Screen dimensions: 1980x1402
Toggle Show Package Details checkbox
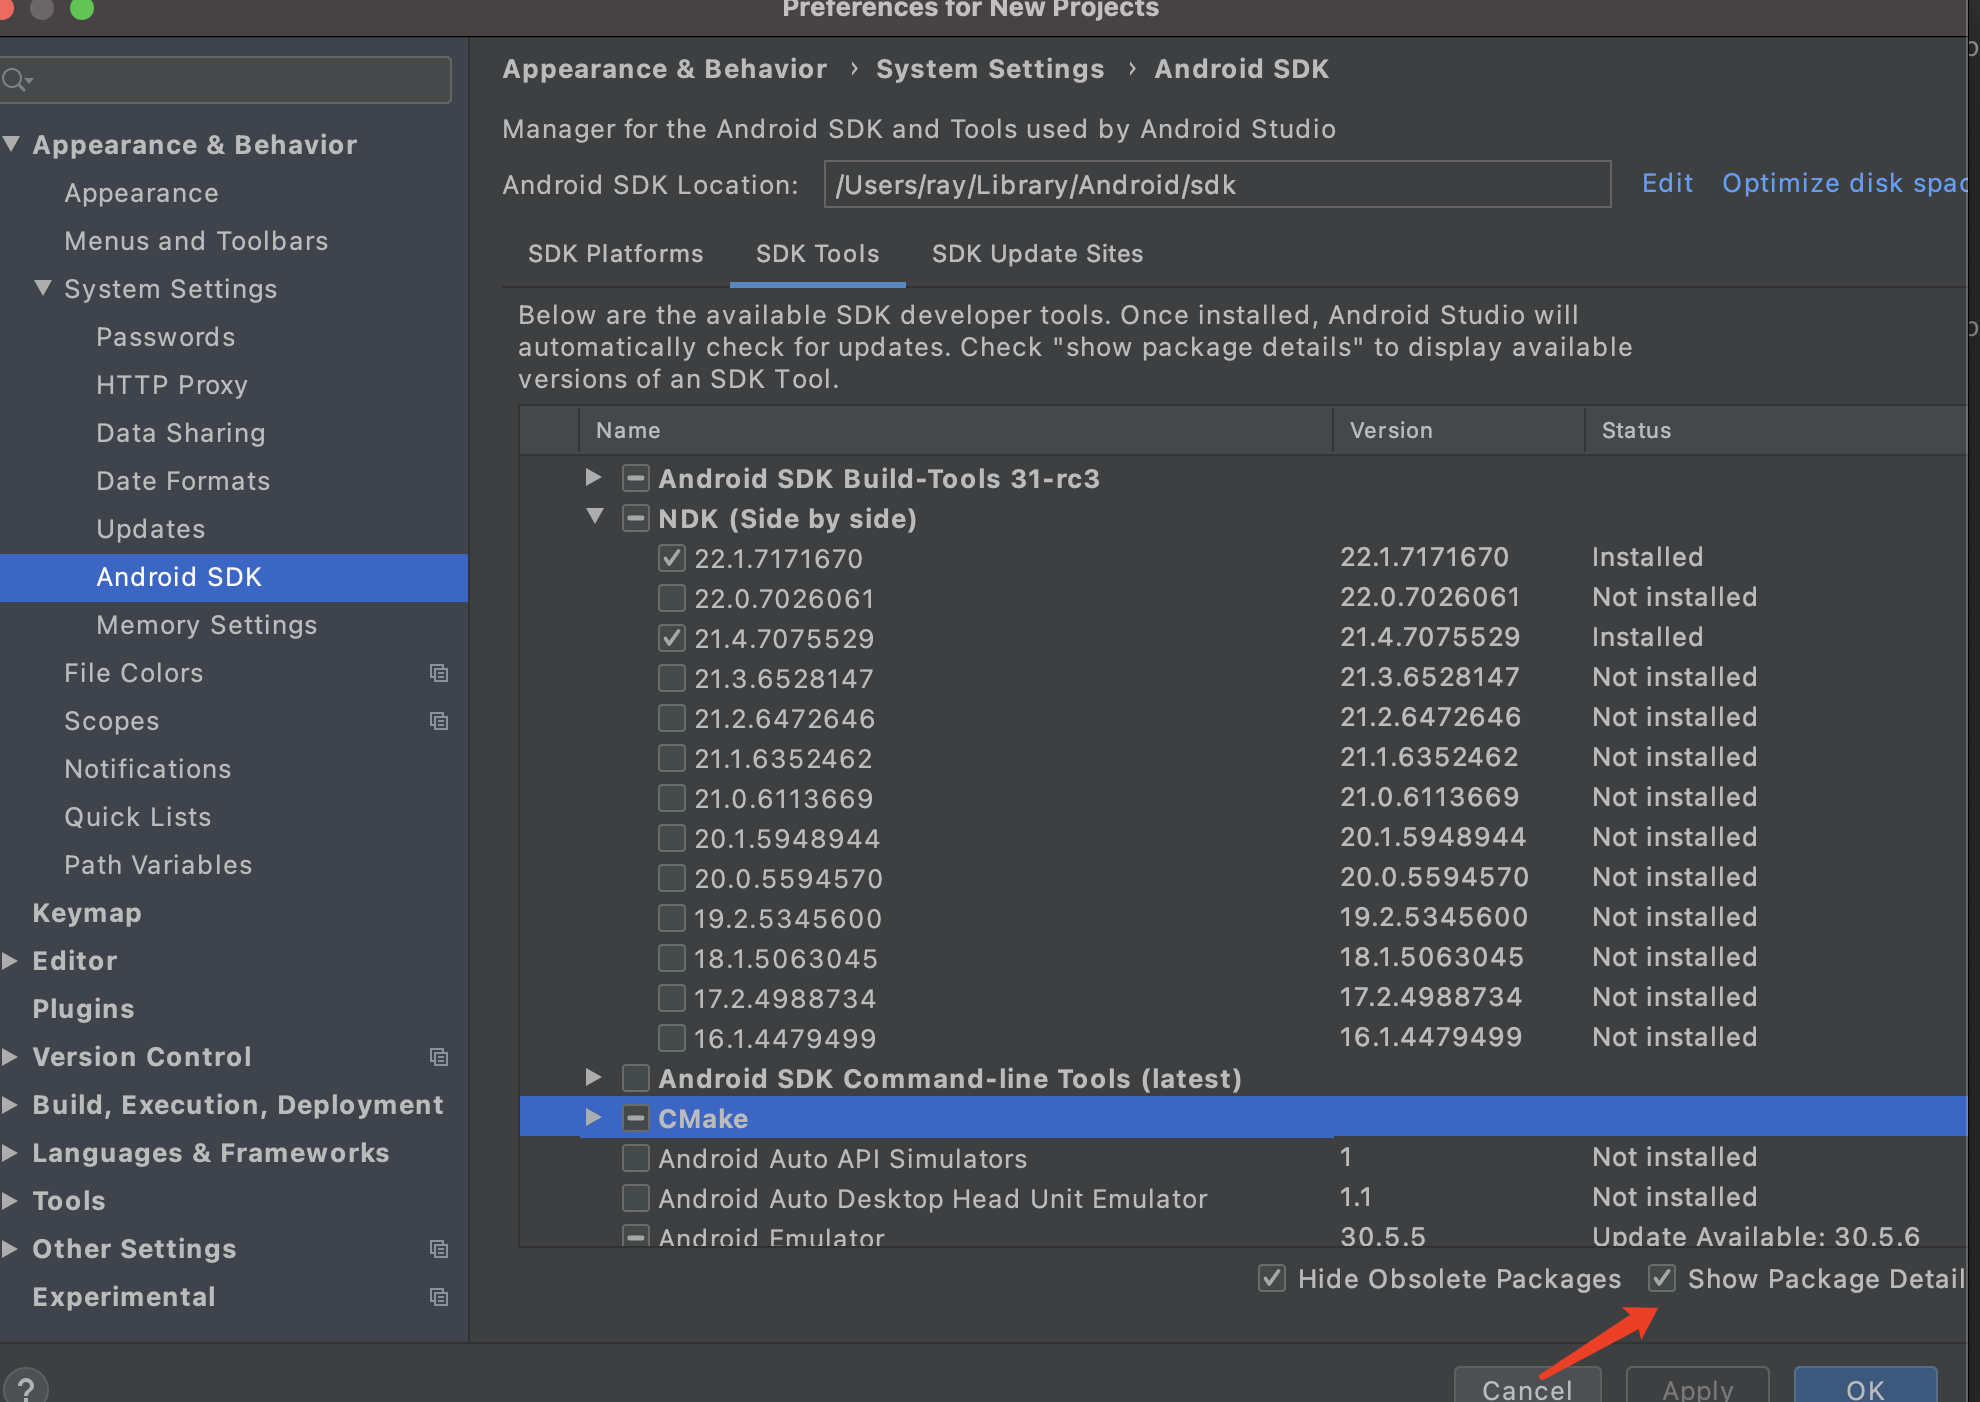pos(1662,1278)
